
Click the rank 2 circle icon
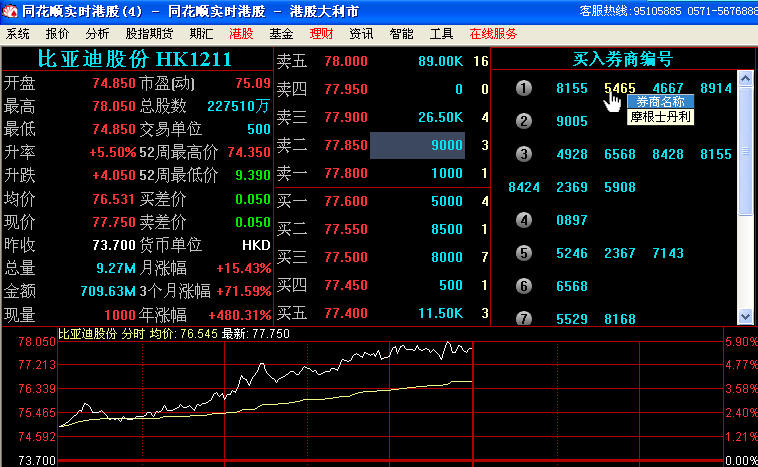pyautogui.click(x=523, y=121)
